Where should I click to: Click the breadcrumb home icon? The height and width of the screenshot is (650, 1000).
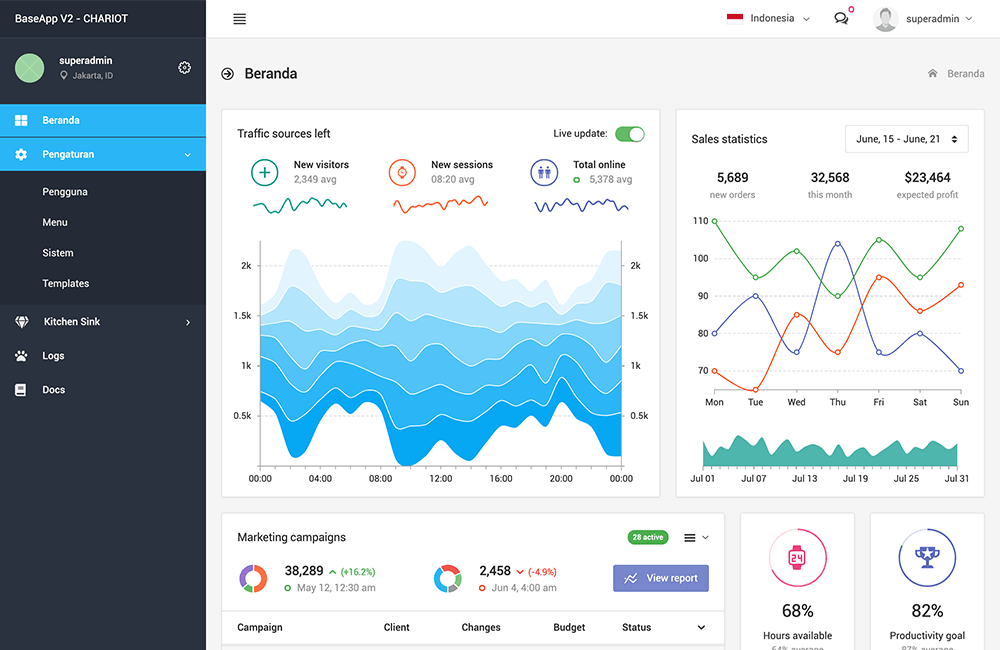click(x=932, y=73)
